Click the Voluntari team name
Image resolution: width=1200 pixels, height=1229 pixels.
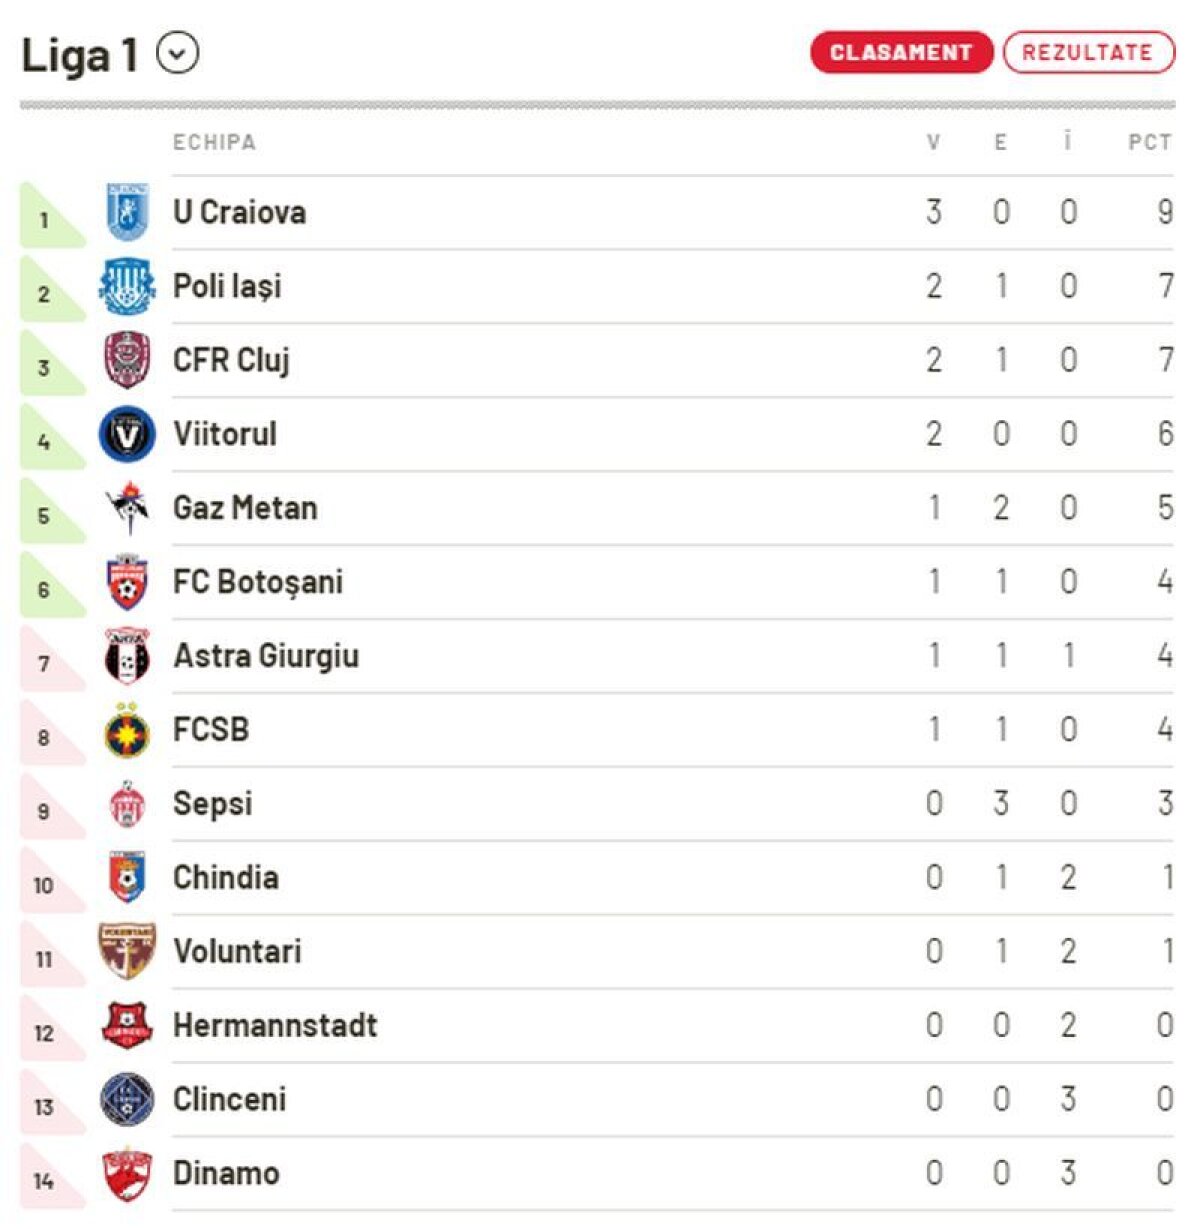point(237,952)
